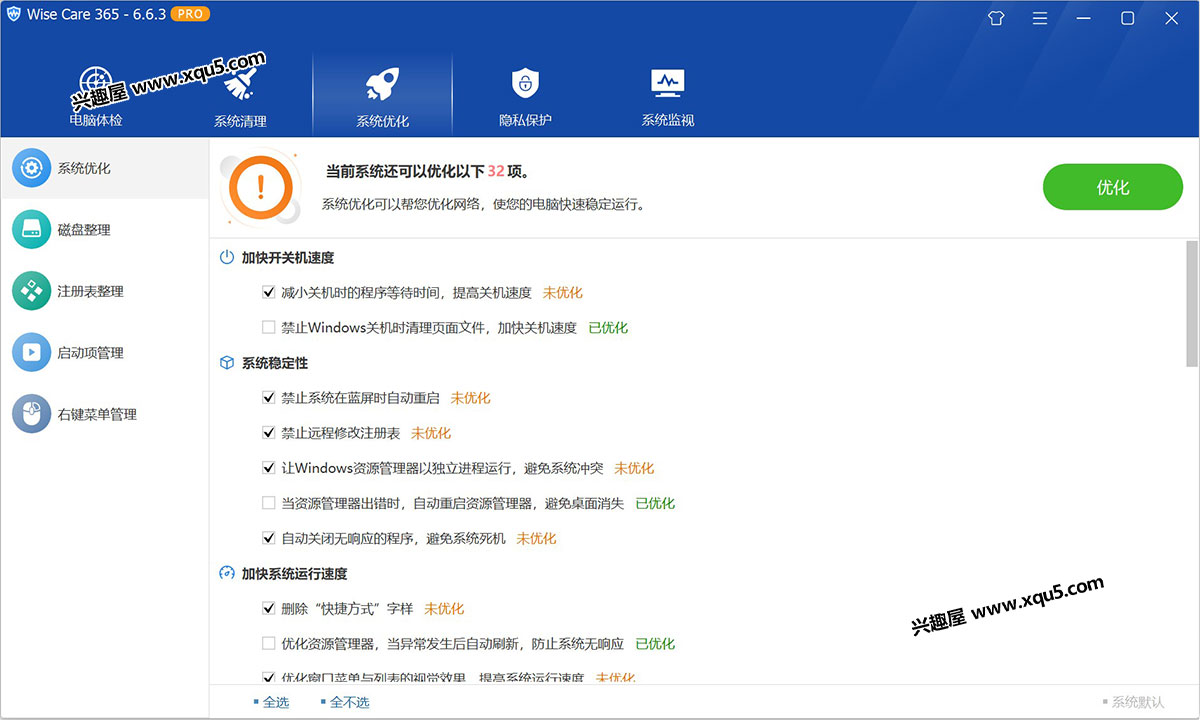Click the 注册表整理 registry icon in sidebar
Screen dimensions: 1200x720
31,291
